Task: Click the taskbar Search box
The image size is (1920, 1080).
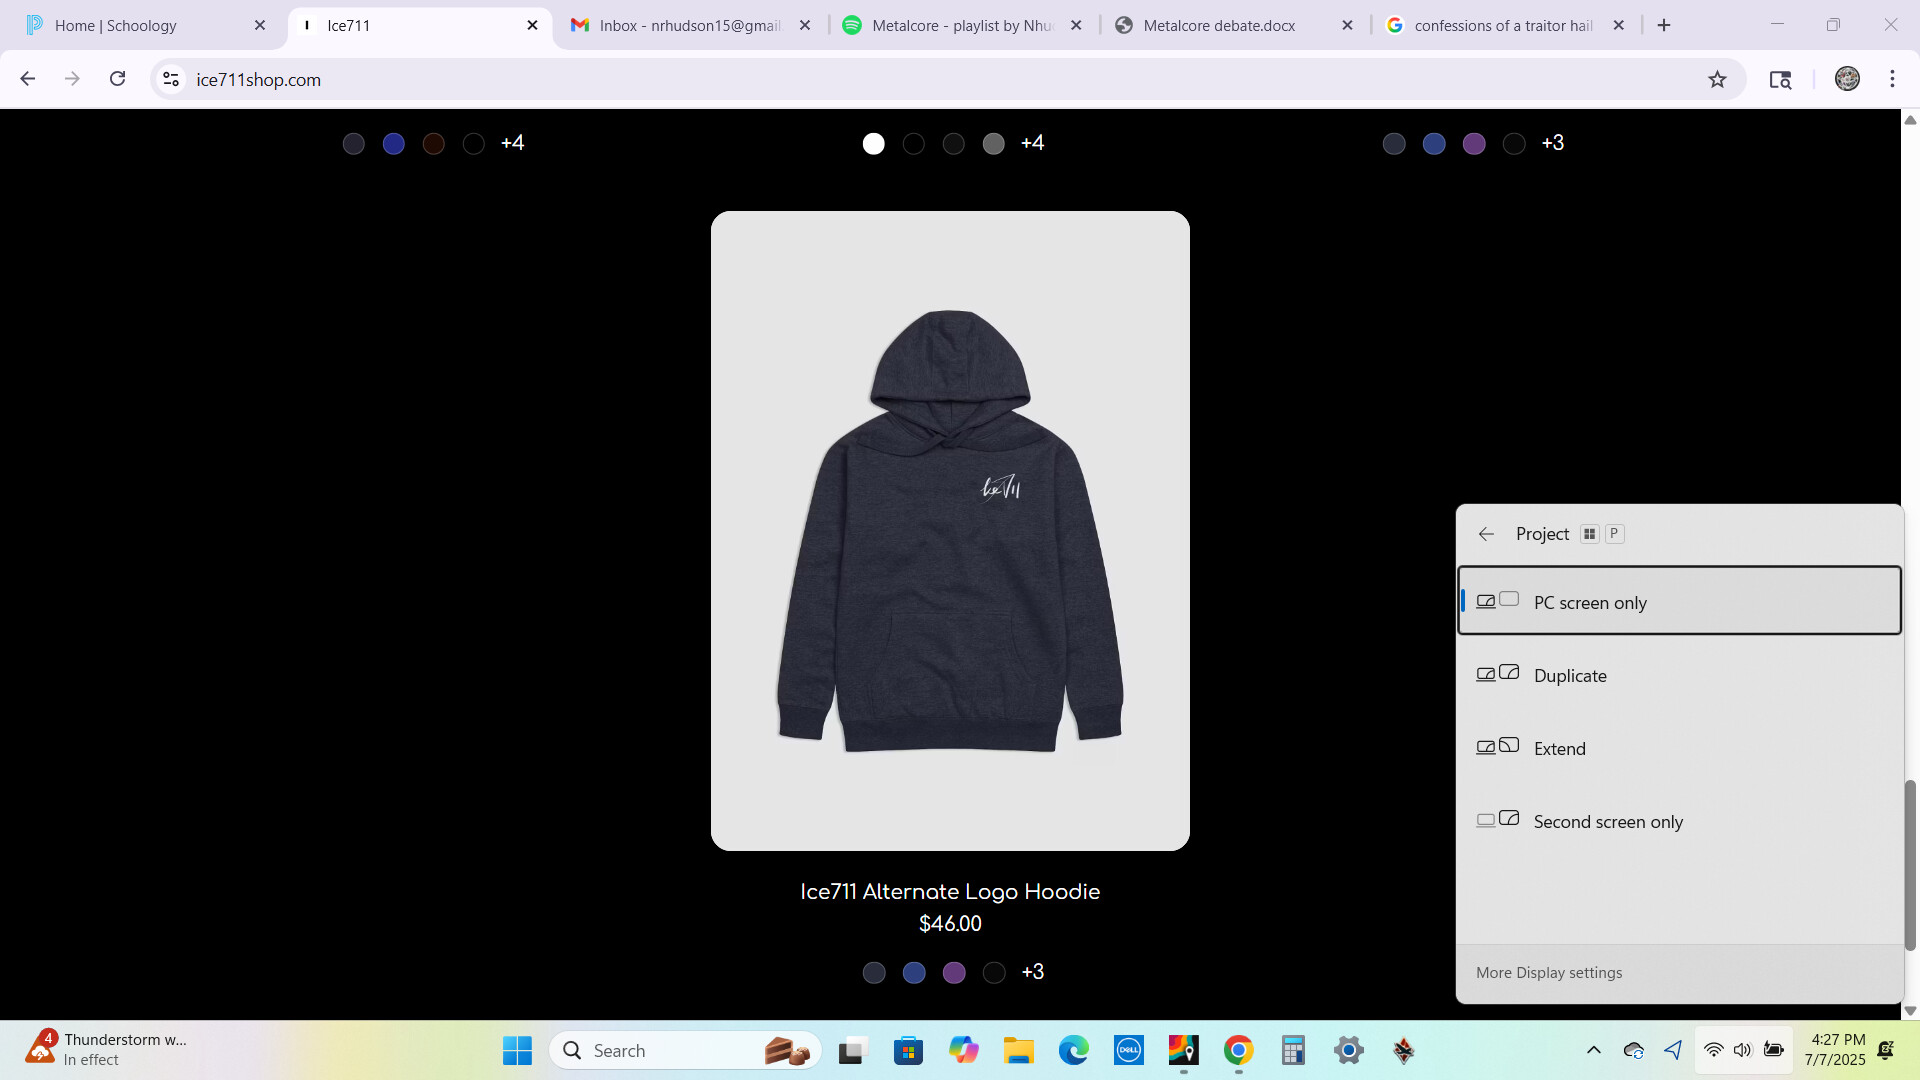Action: click(x=685, y=1050)
